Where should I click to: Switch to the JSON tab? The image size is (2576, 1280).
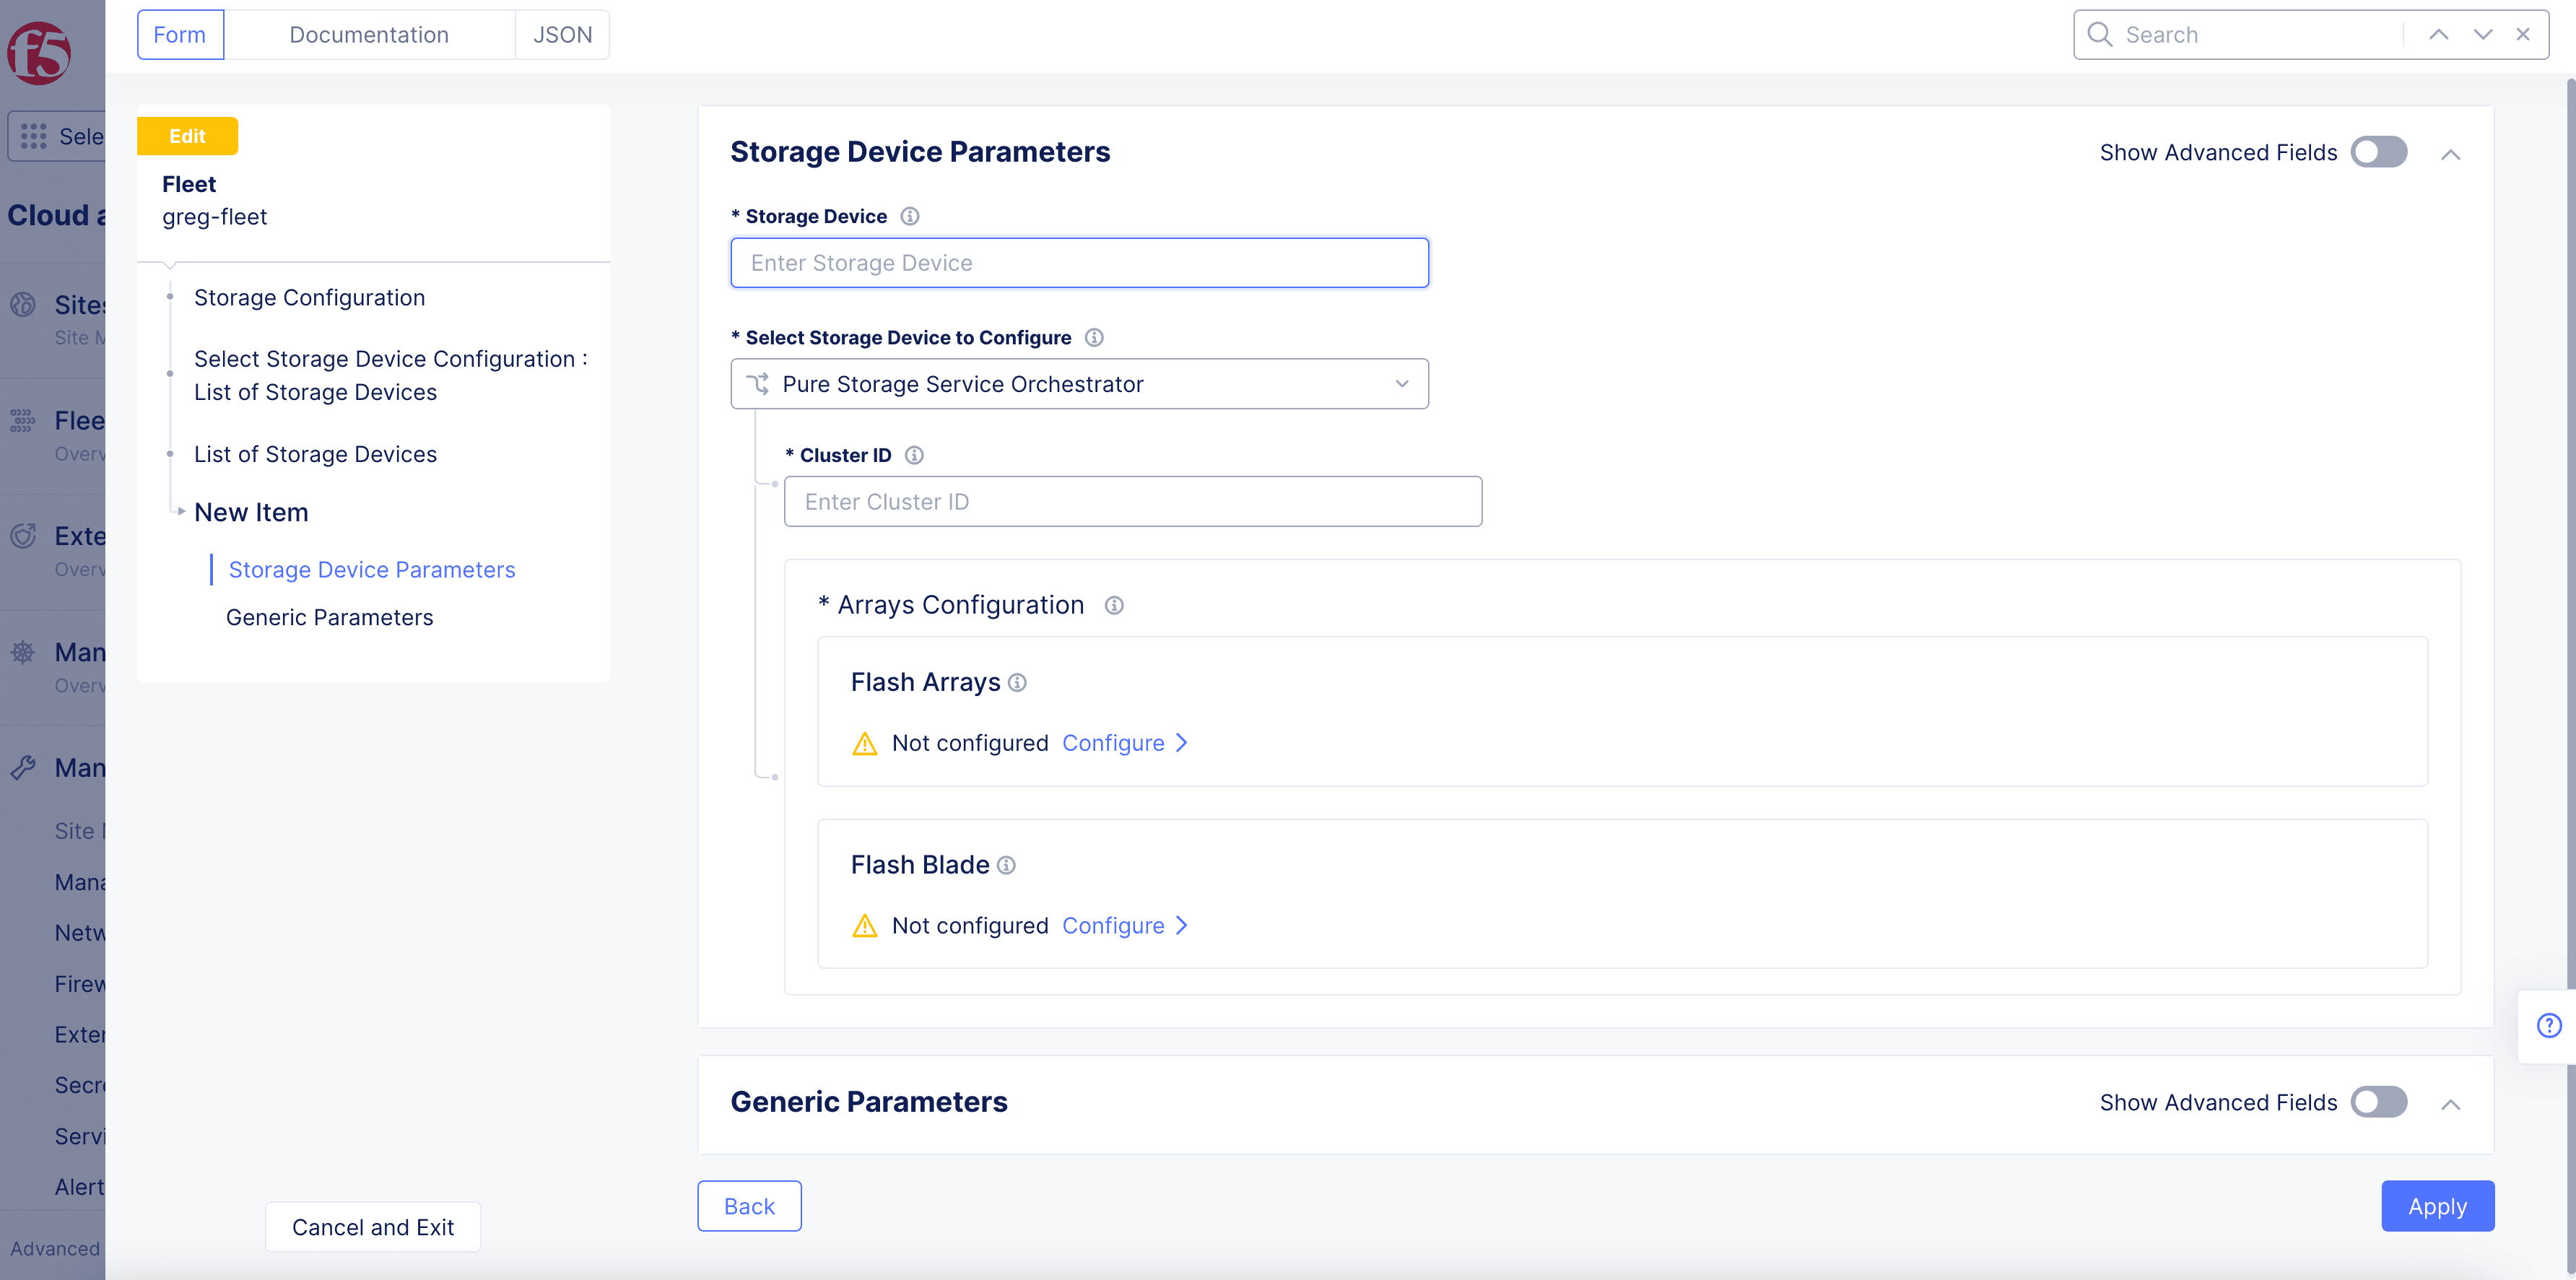(562, 33)
